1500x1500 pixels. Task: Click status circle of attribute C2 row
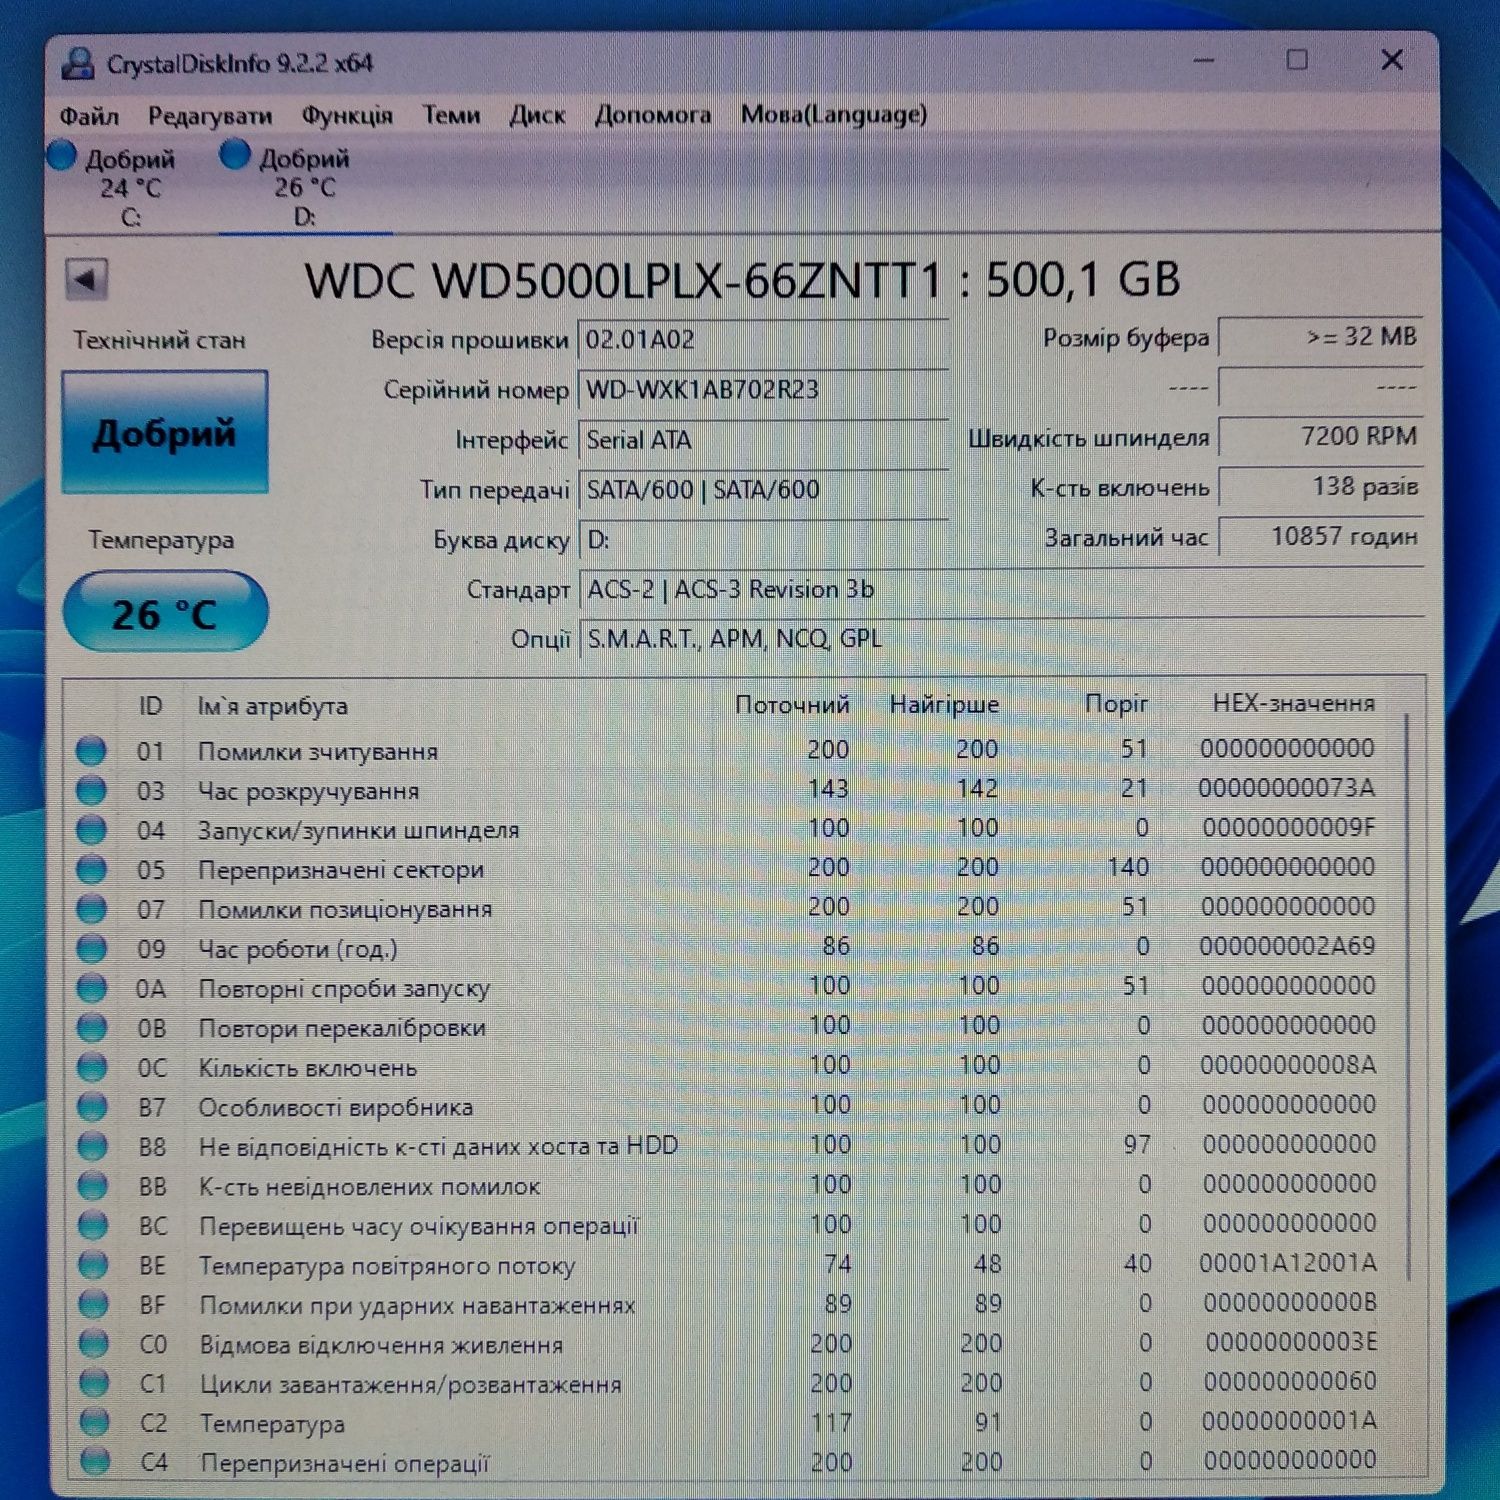click(x=94, y=1422)
